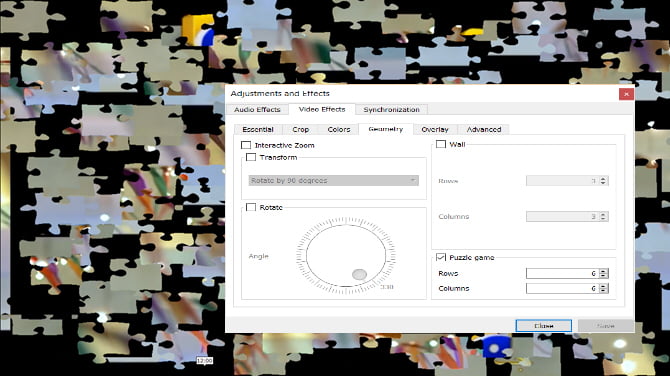Enable the Interactive Zoom checkbox
This screenshot has width=670, height=376.
246,145
